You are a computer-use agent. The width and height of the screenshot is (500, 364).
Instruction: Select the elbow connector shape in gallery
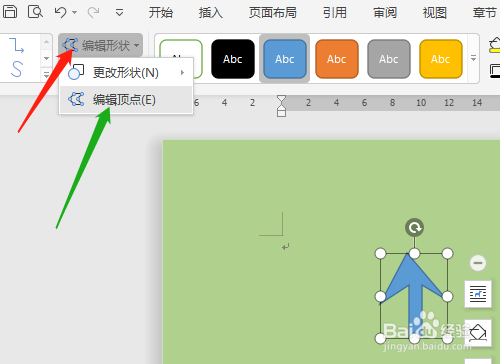pos(16,45)
